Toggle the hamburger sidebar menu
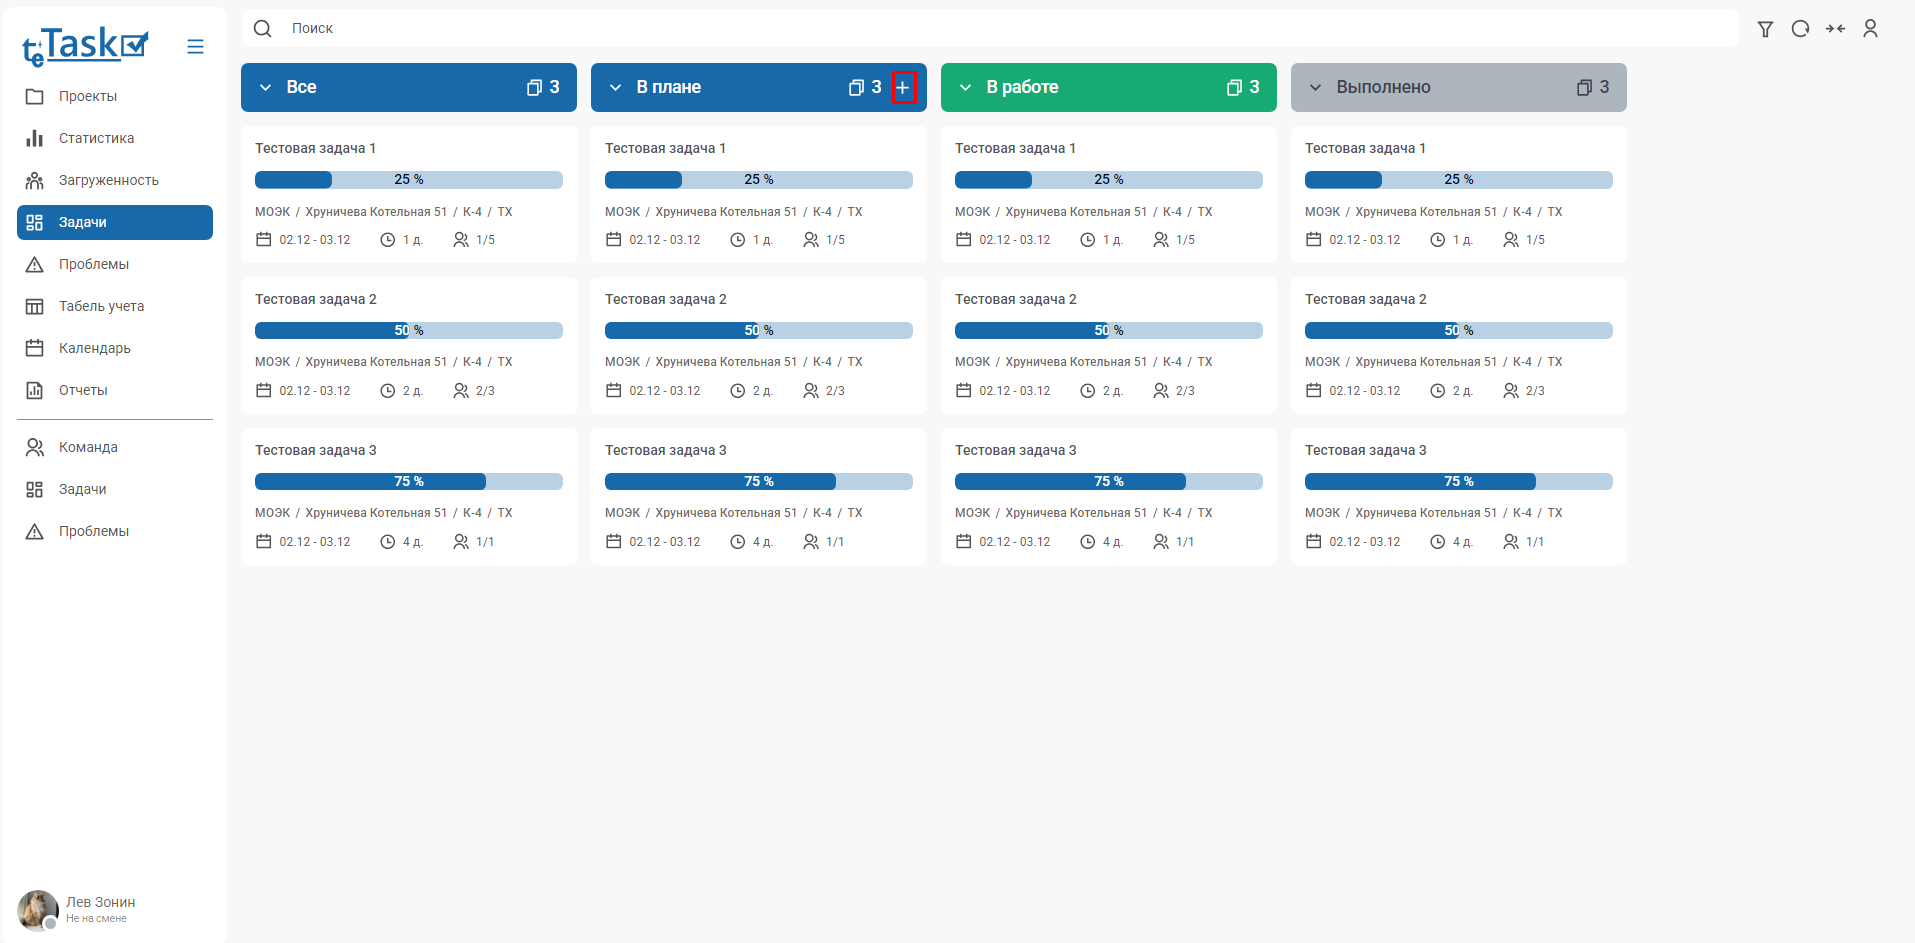Viewport: 1915px width, 943px height. [x=195, y=47]
